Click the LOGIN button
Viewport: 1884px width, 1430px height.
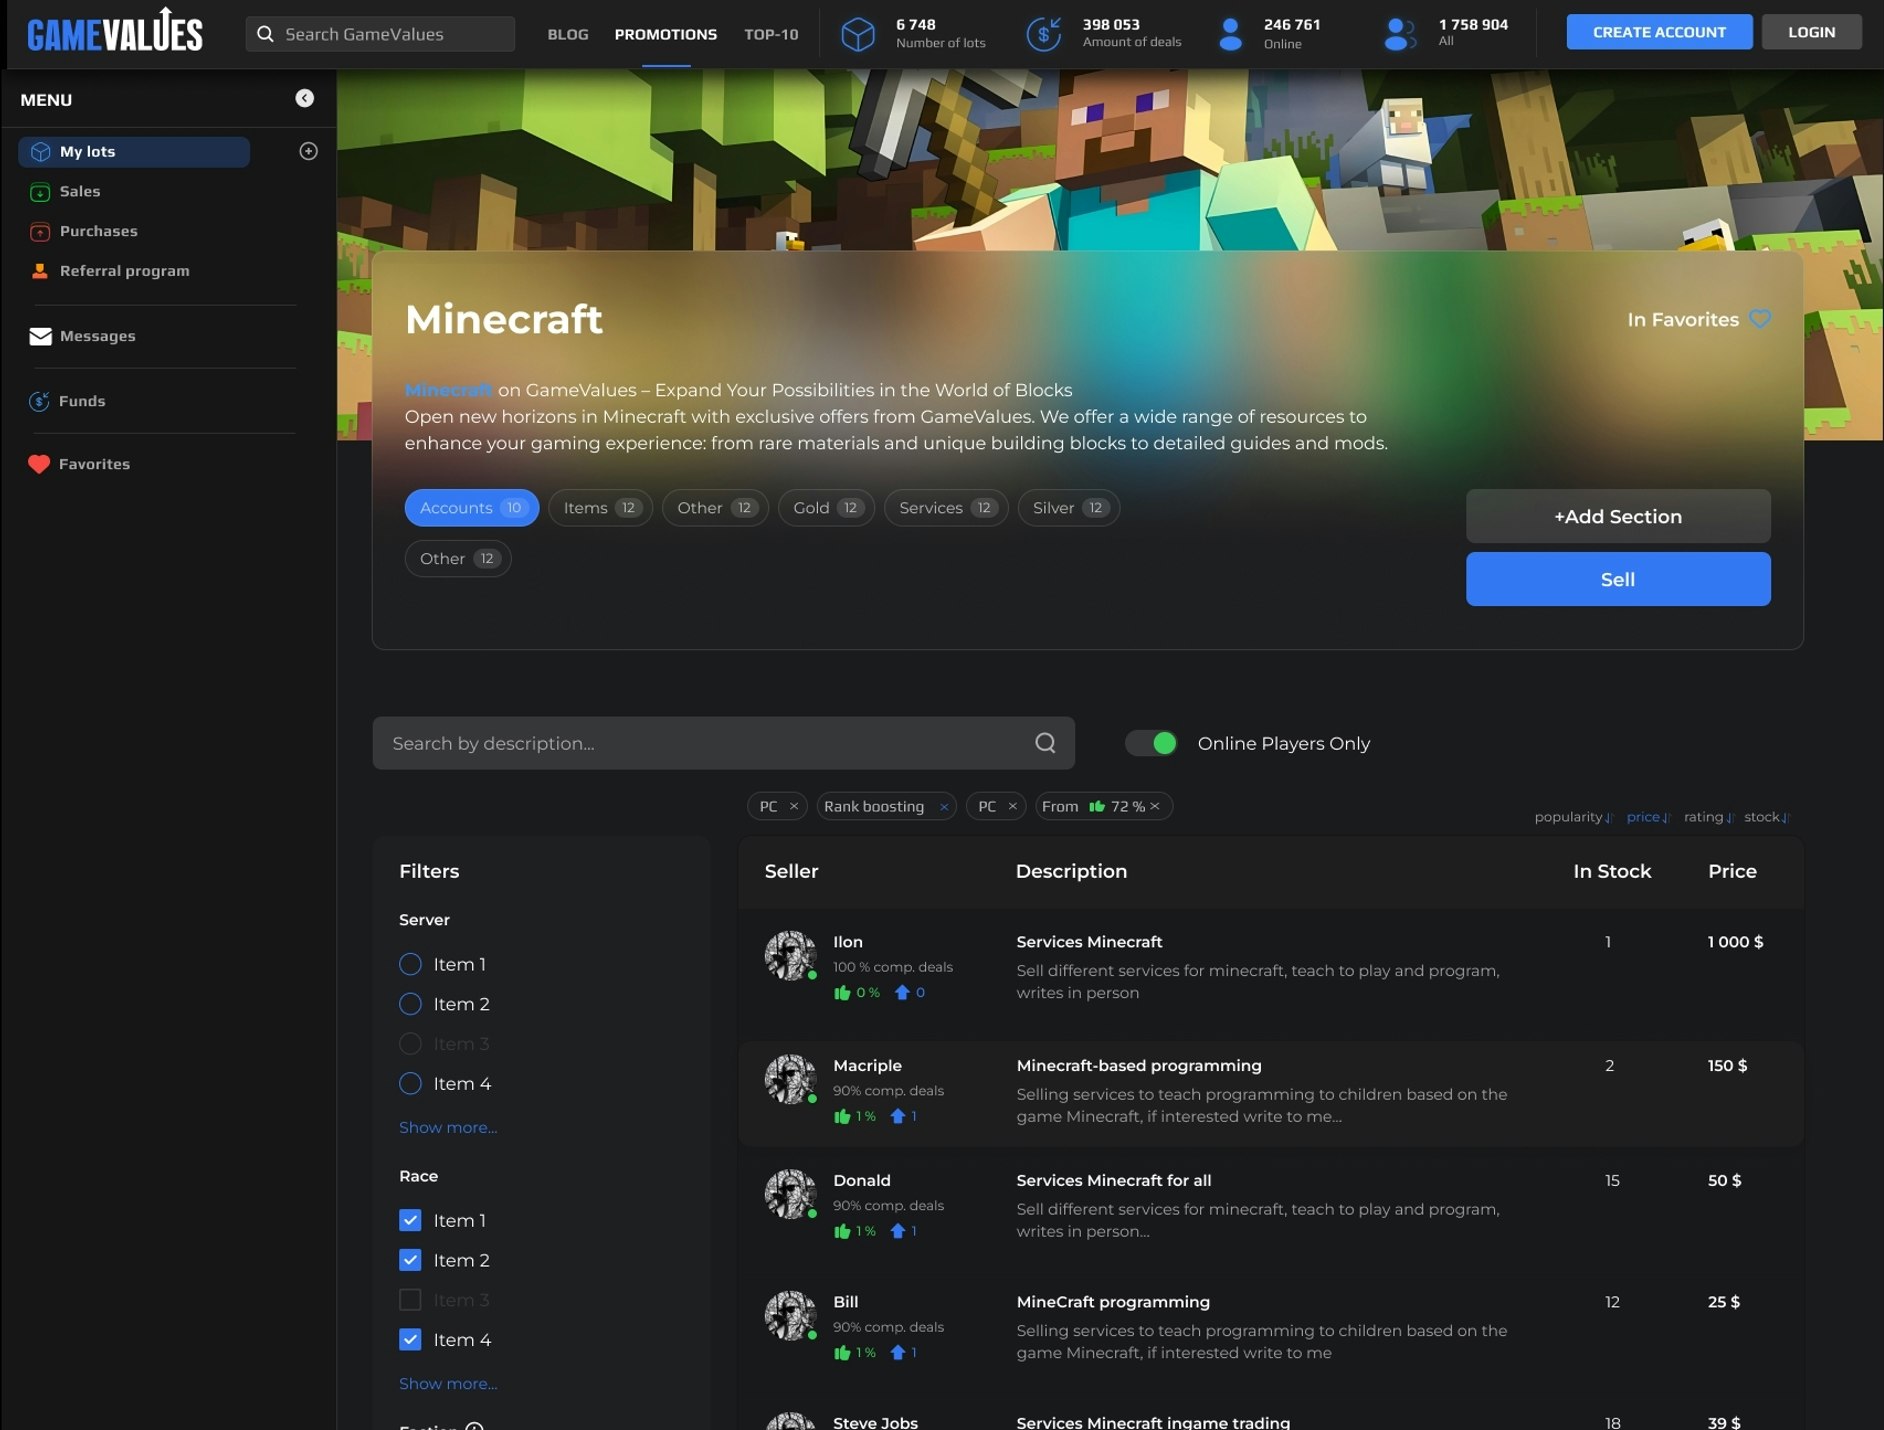1811,32
